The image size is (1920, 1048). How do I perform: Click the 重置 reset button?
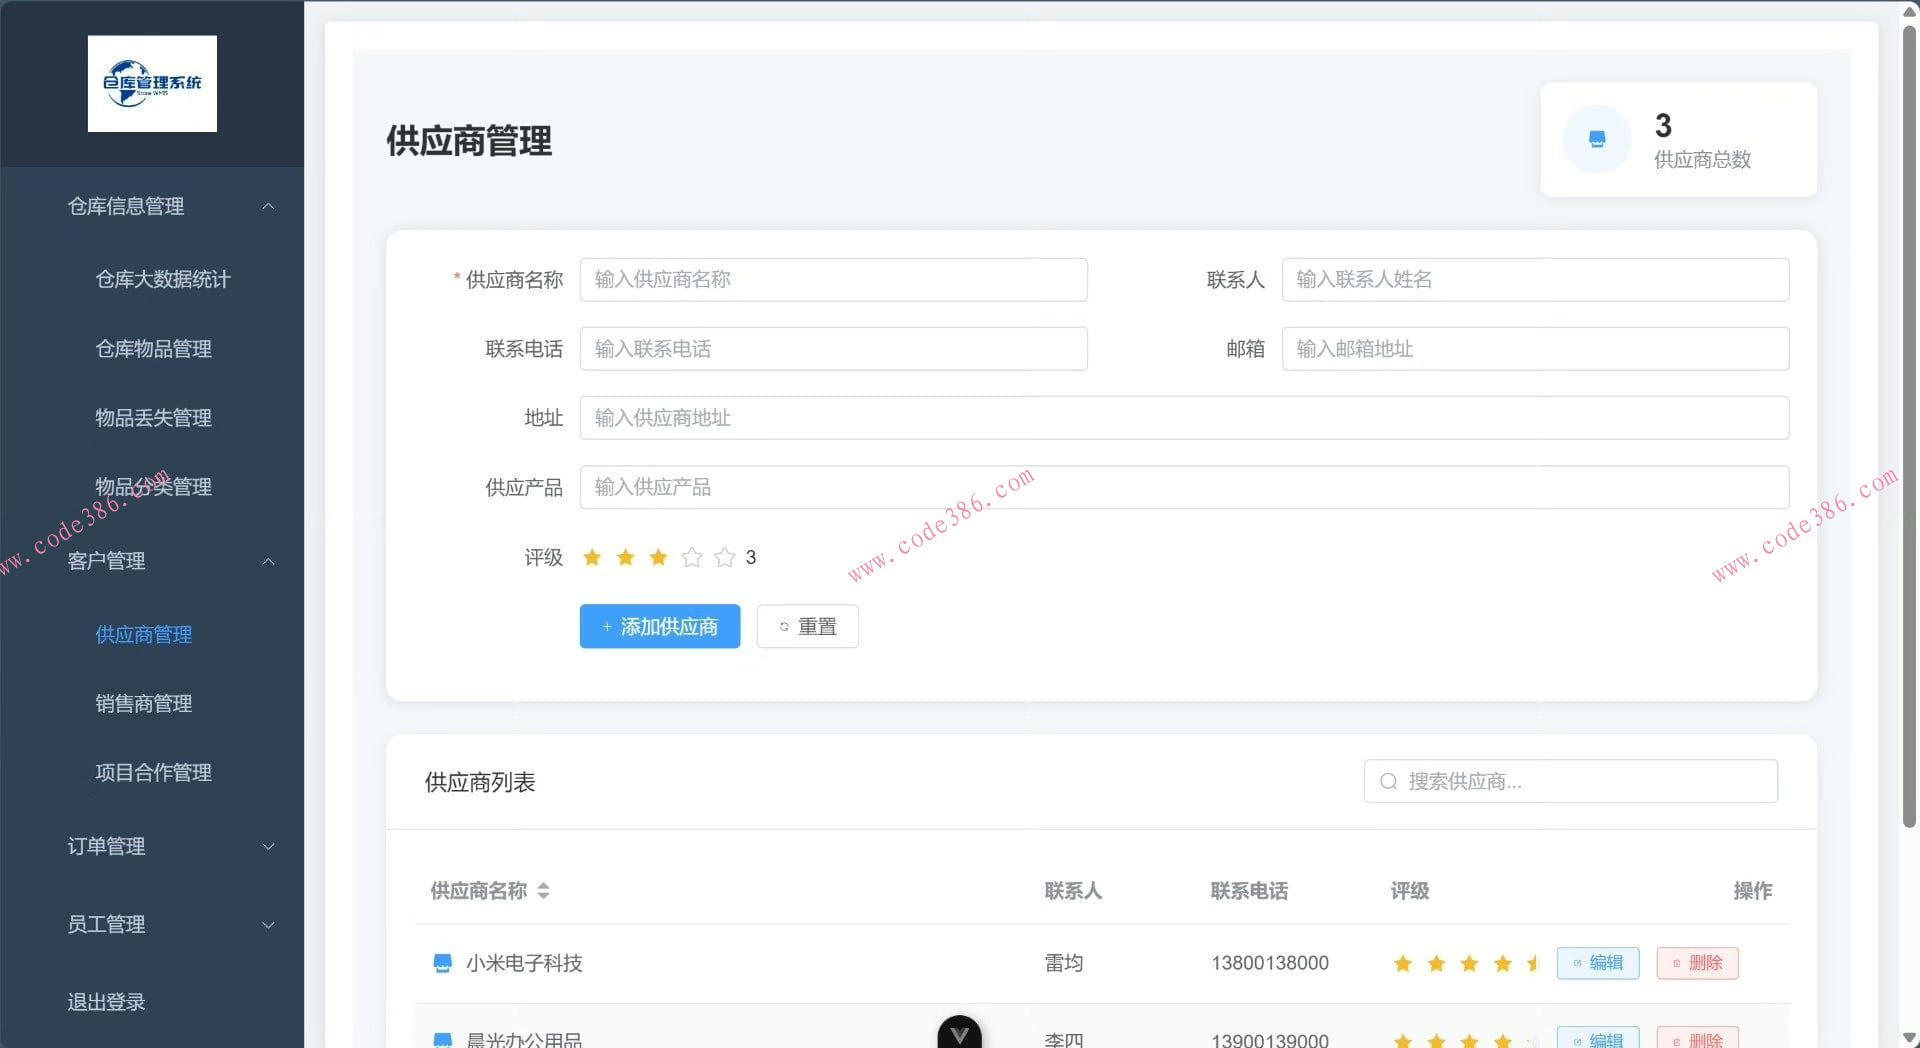(x=807, y=626)
